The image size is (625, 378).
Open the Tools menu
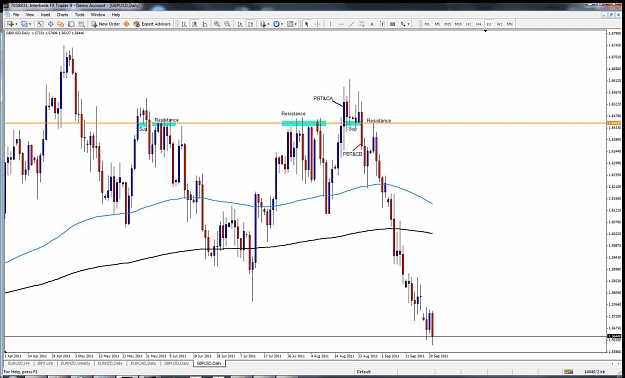click(80, 14)
